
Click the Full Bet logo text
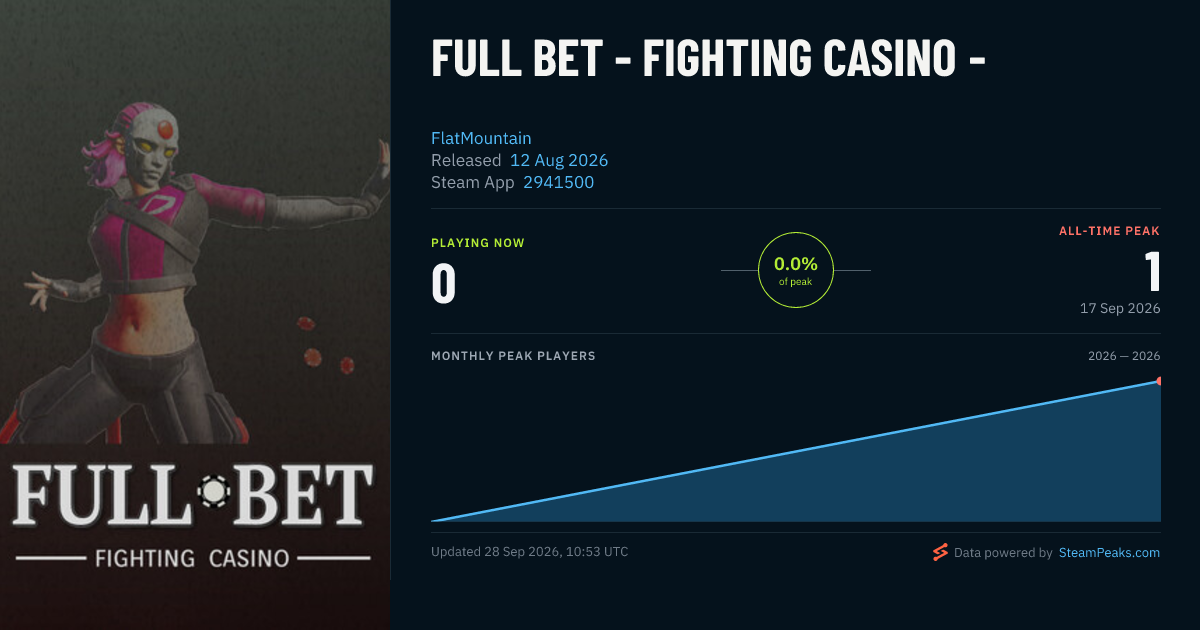(x=192, y=494)
